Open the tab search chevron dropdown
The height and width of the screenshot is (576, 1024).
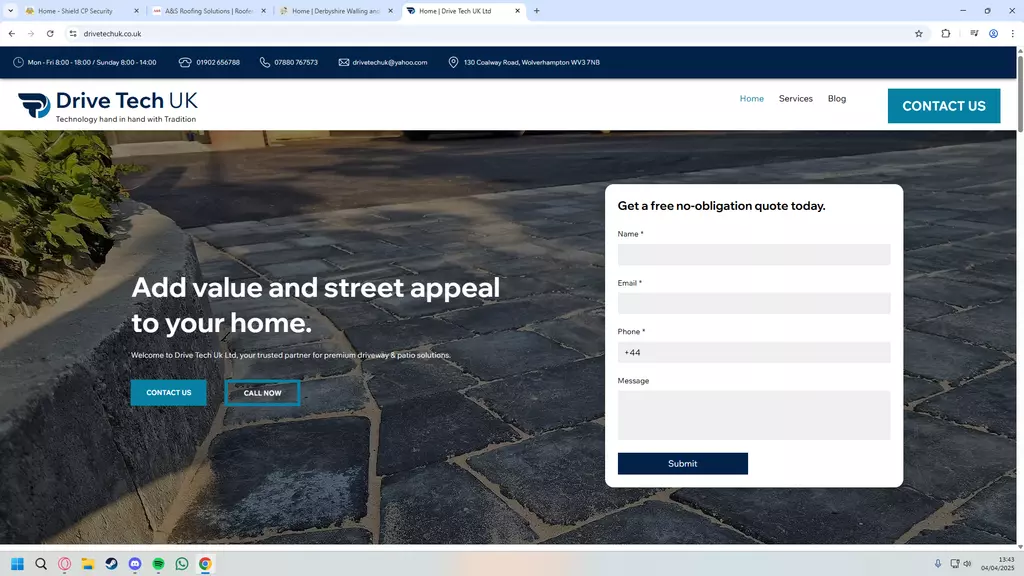[10, 11]
